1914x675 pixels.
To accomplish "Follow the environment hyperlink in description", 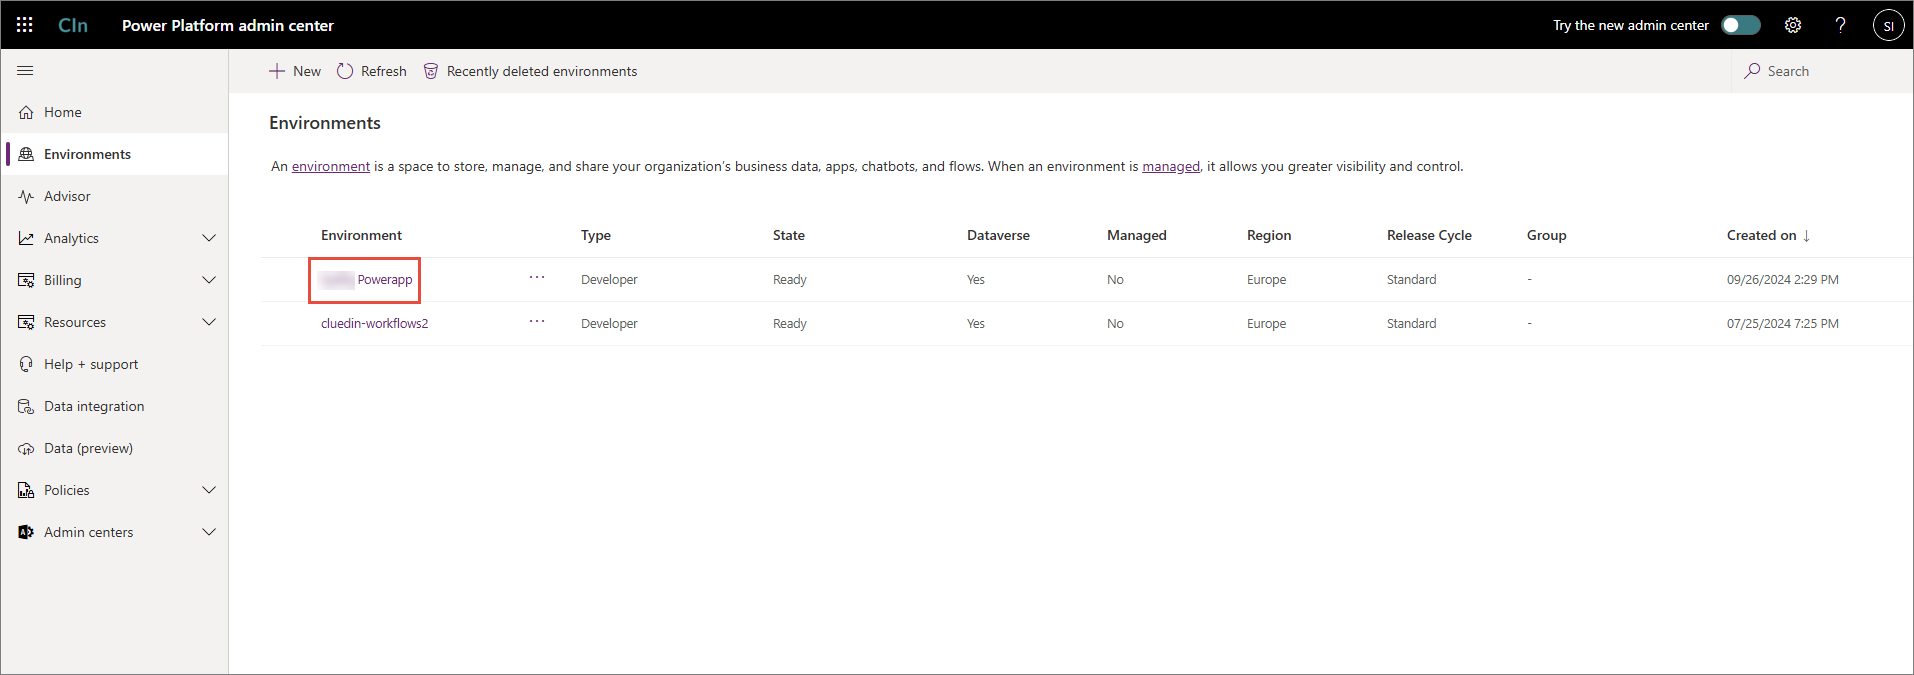I will pyautogui.click(x=331, y=166).
